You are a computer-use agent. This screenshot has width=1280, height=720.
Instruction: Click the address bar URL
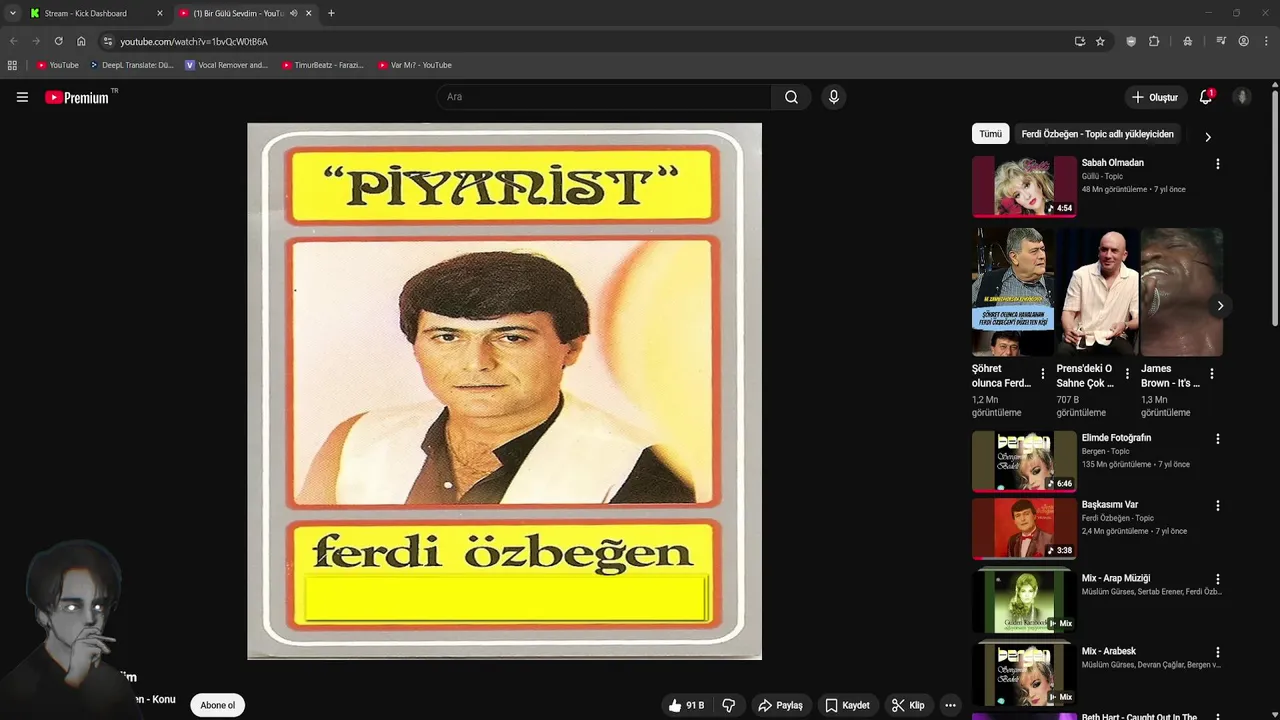(x=194, y=41)
